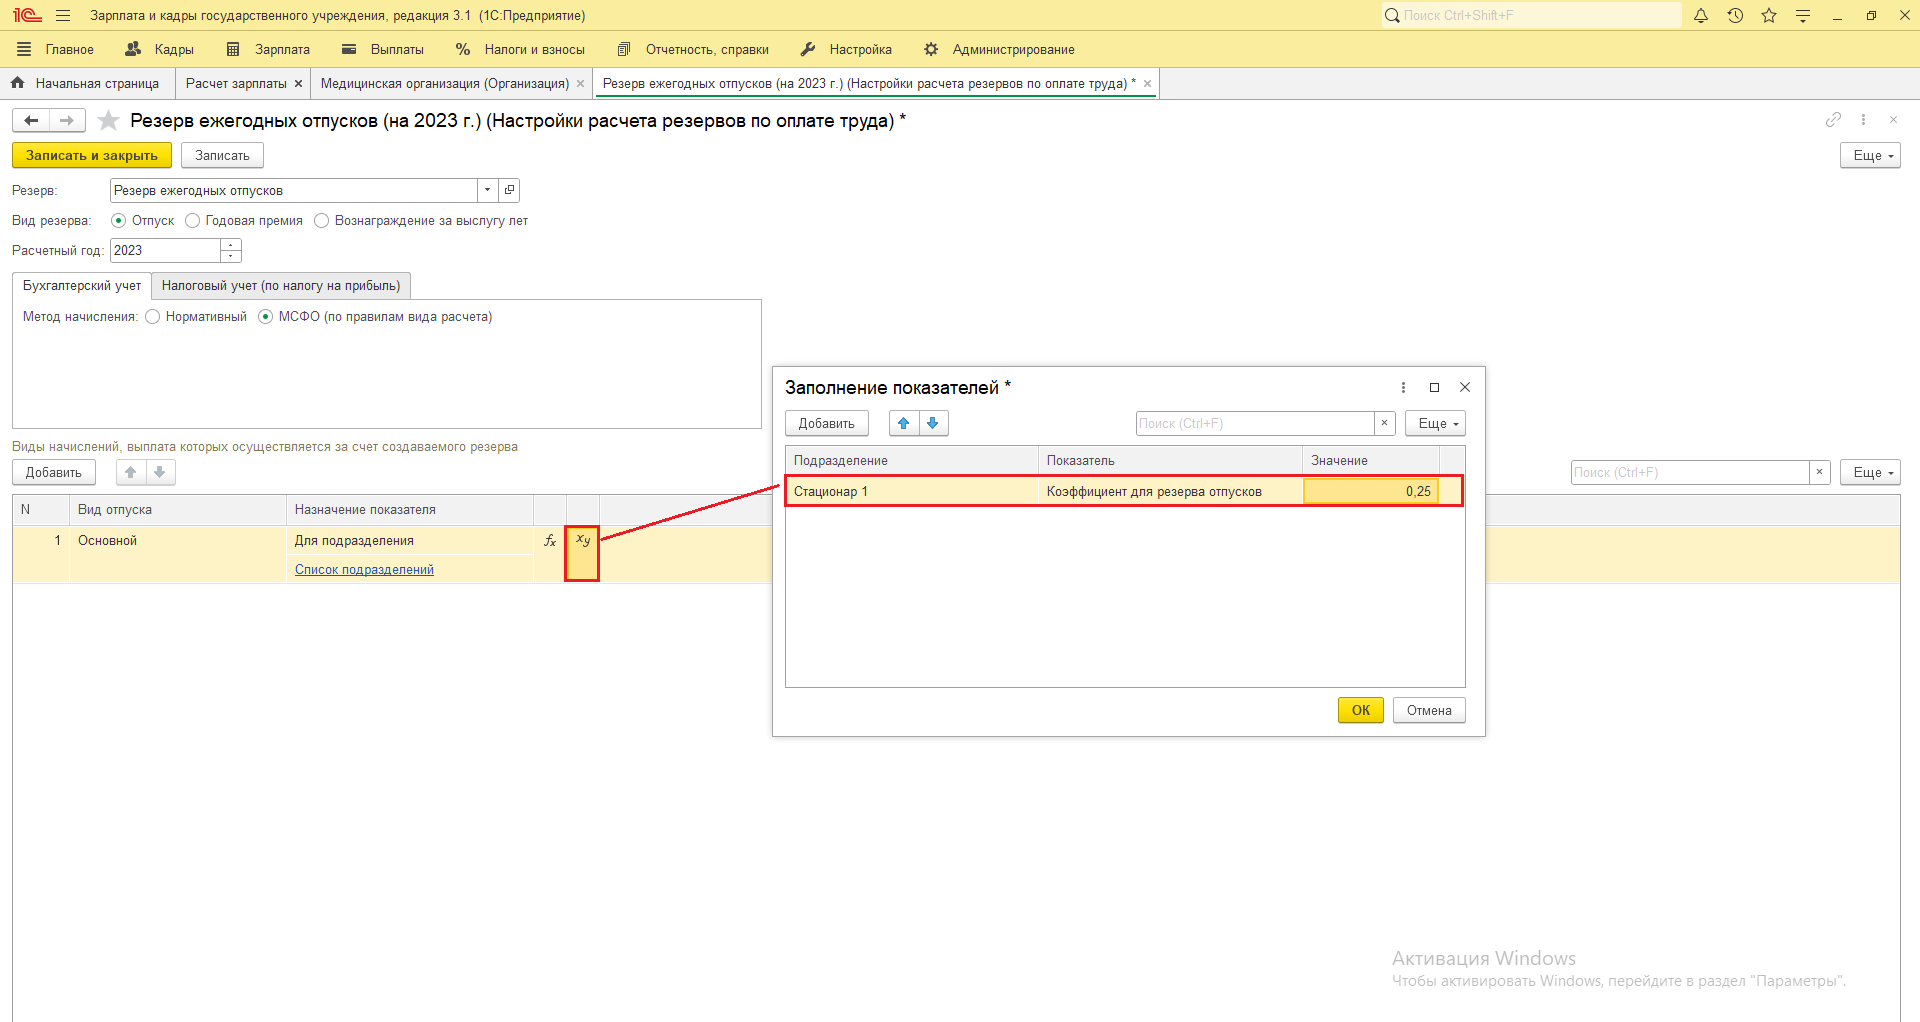
Task: Clear search field of accrual types table
Action: tap(1819, 472)
